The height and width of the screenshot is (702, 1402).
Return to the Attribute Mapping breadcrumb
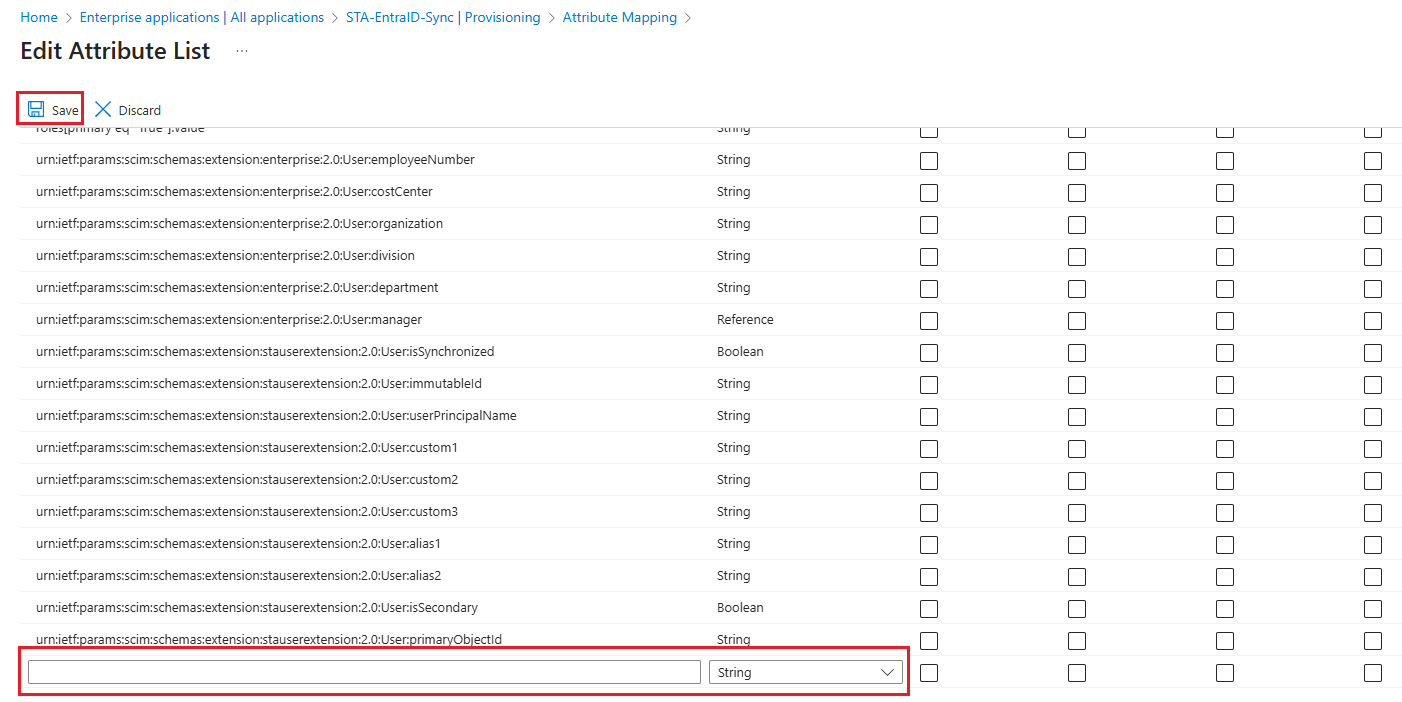coord(619,17)
